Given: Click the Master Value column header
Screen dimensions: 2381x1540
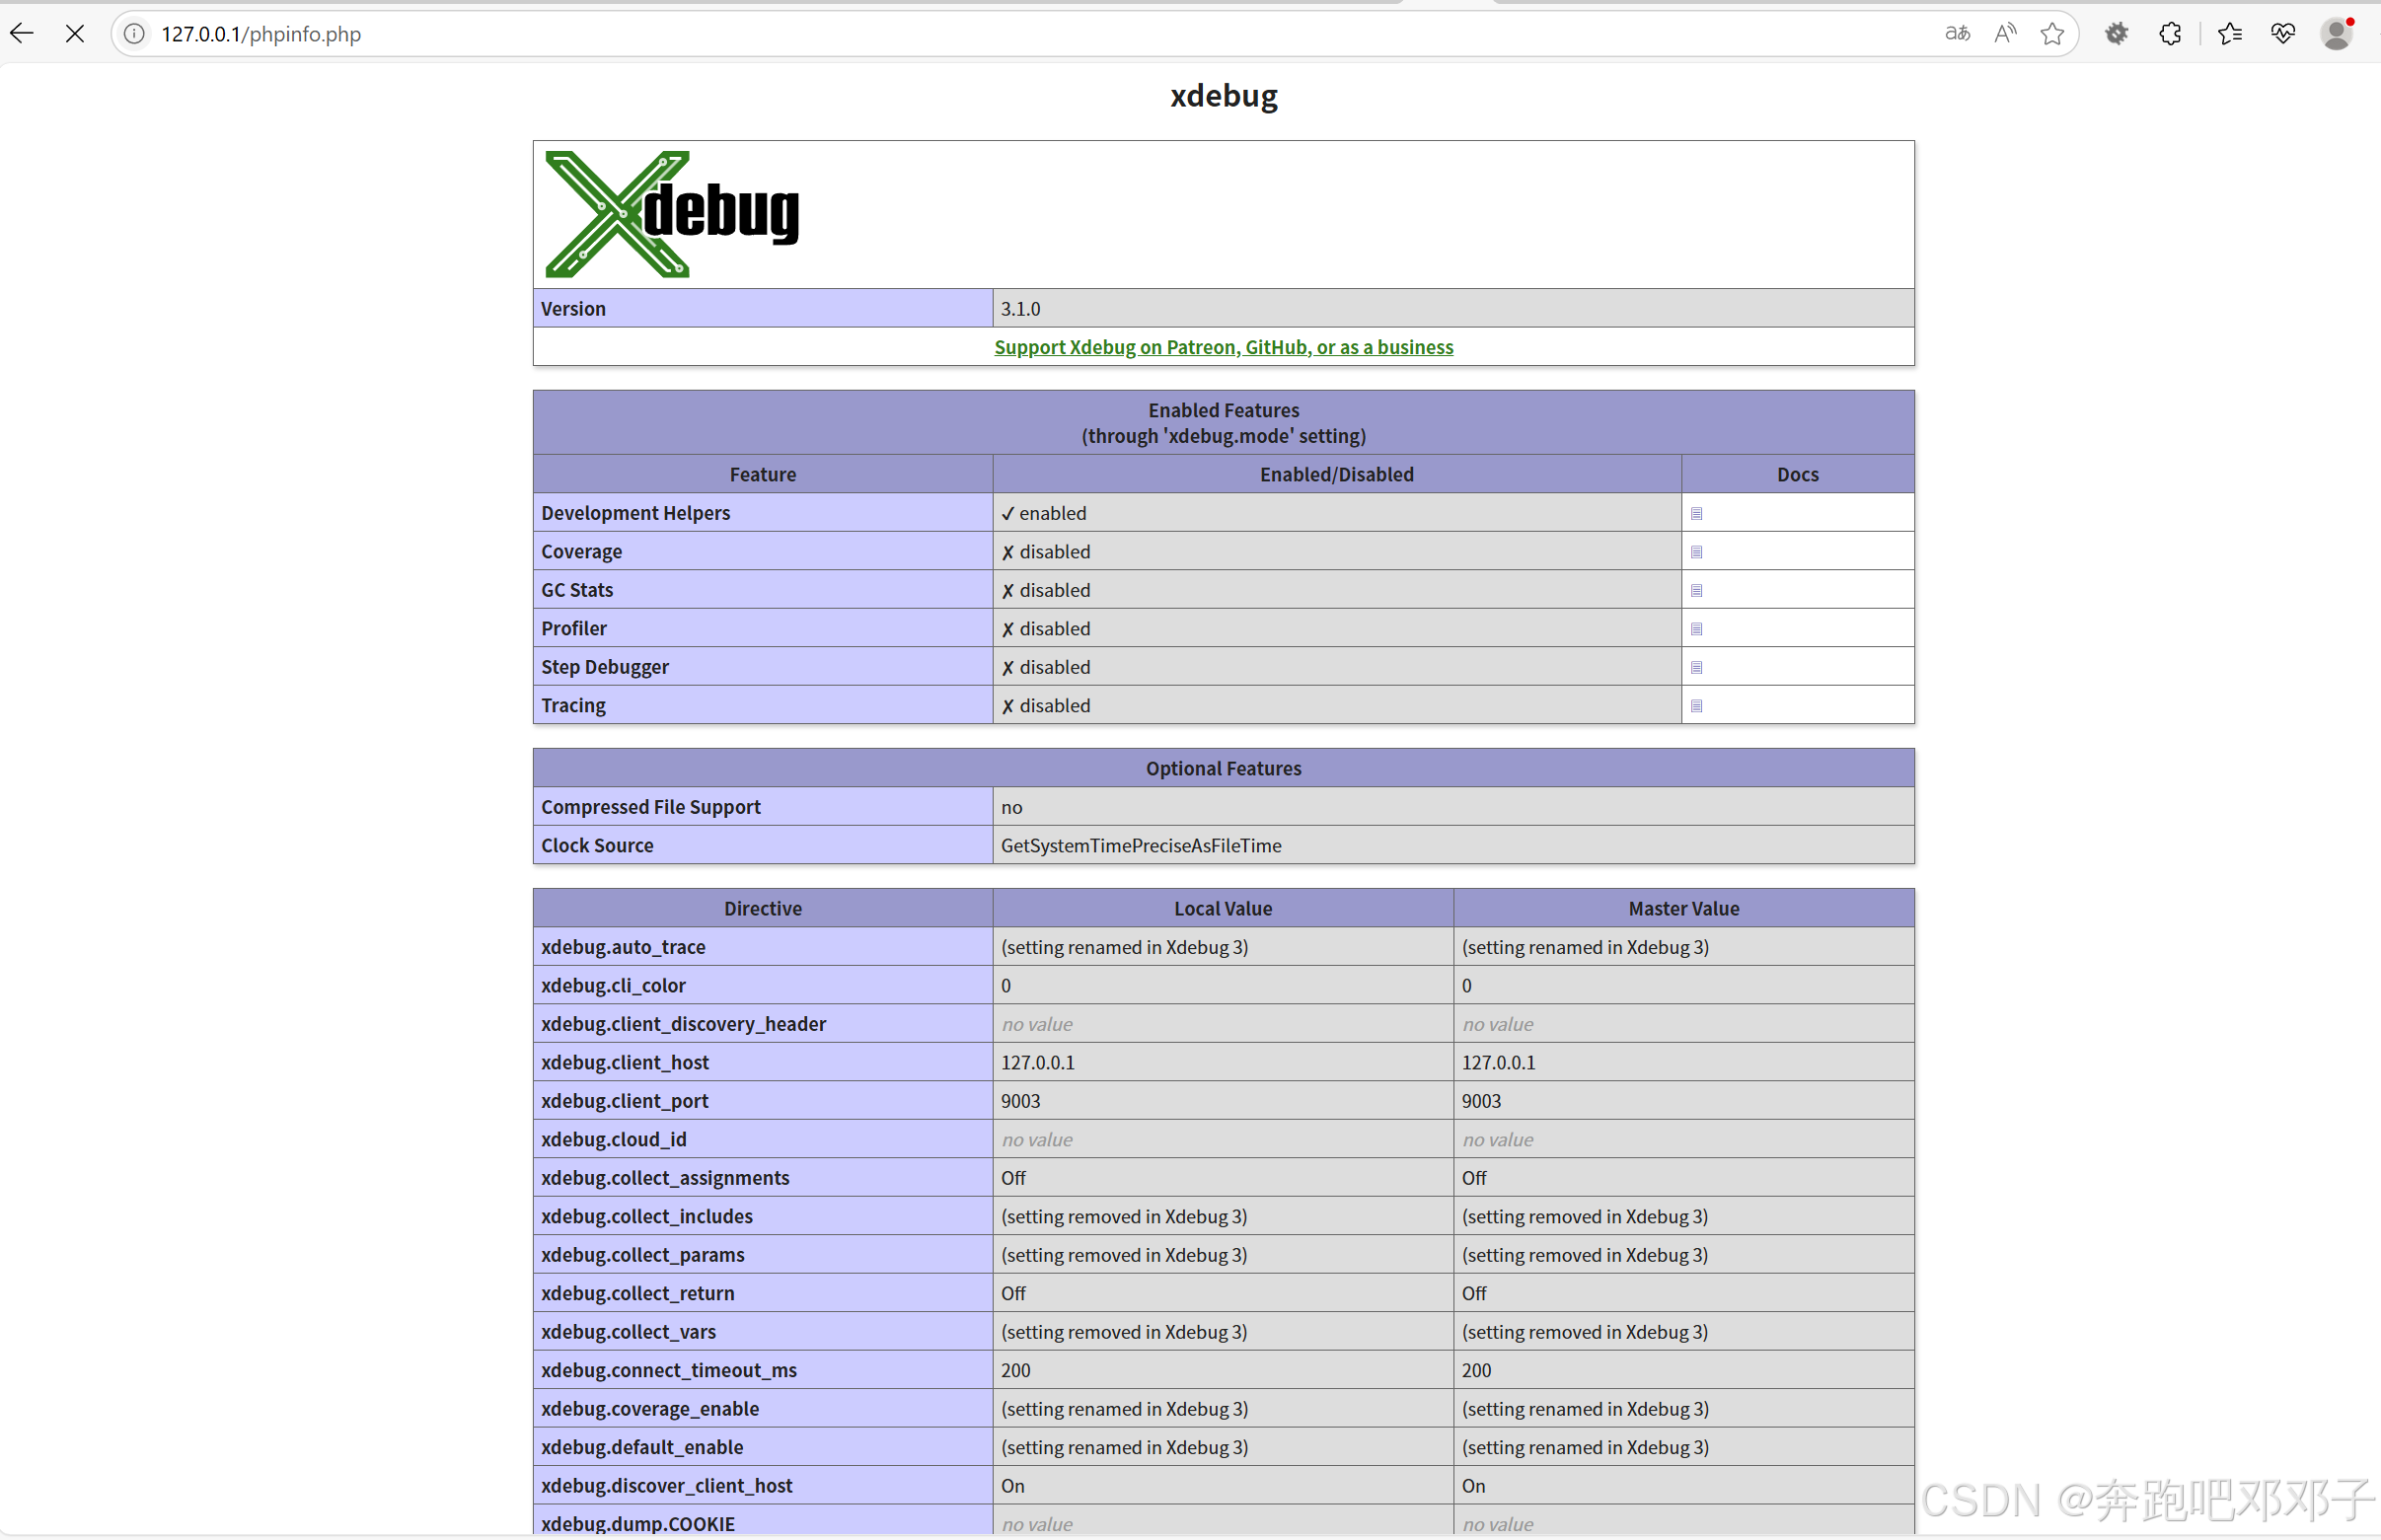Looking at the screenshot, I should click(x=1684, y=908).
